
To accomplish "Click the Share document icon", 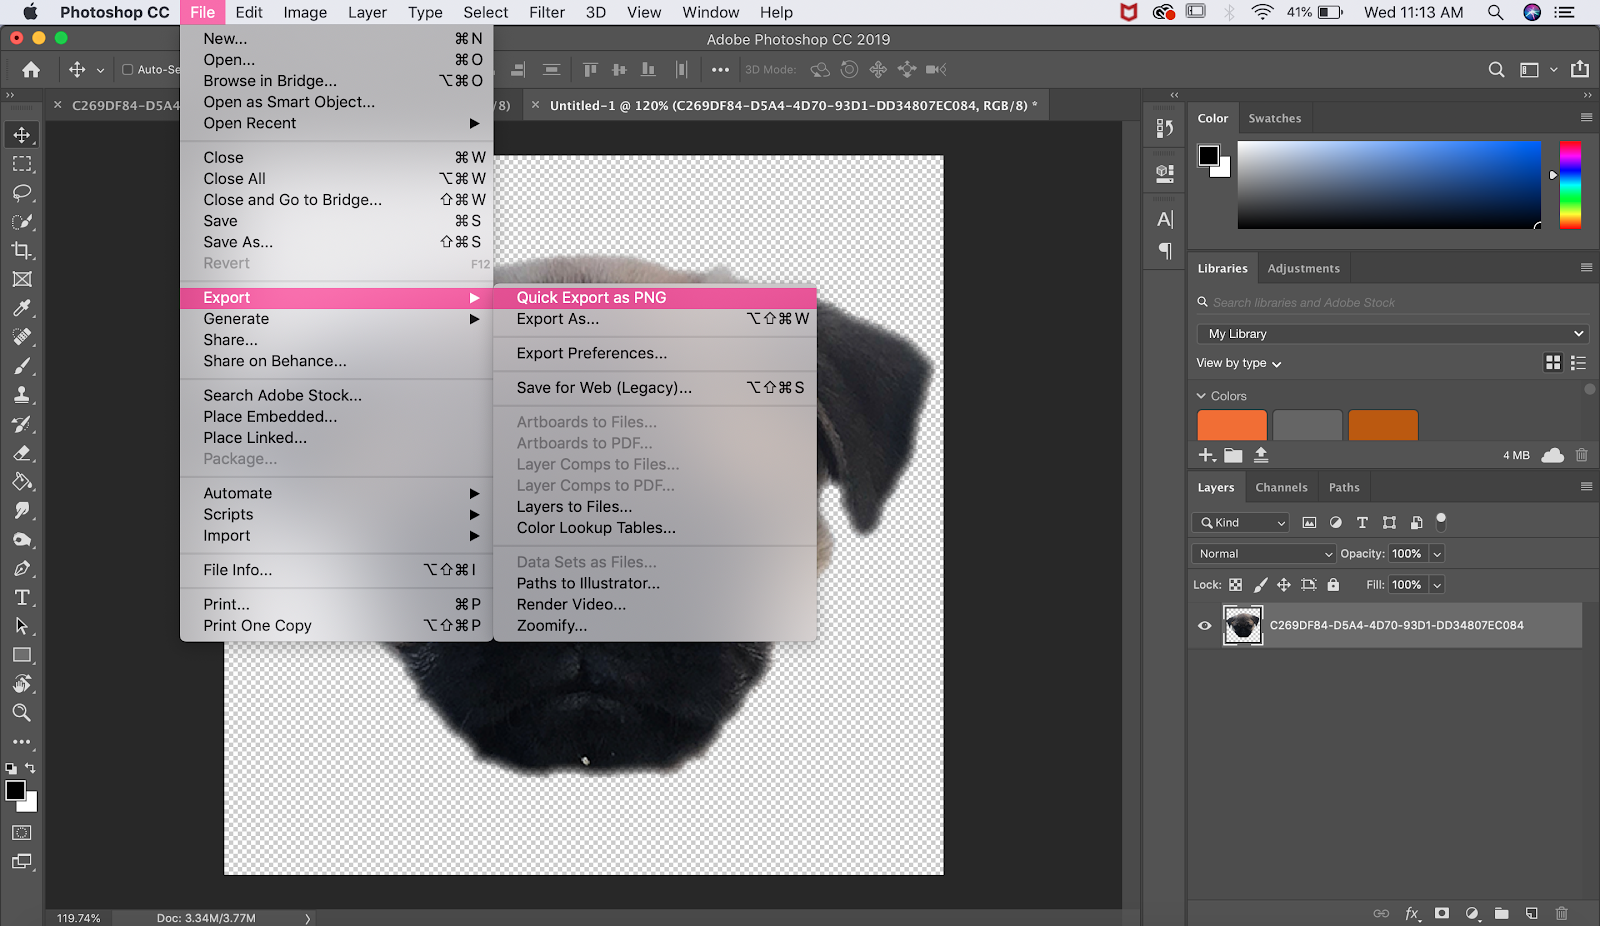I will tap(1580, 69).
